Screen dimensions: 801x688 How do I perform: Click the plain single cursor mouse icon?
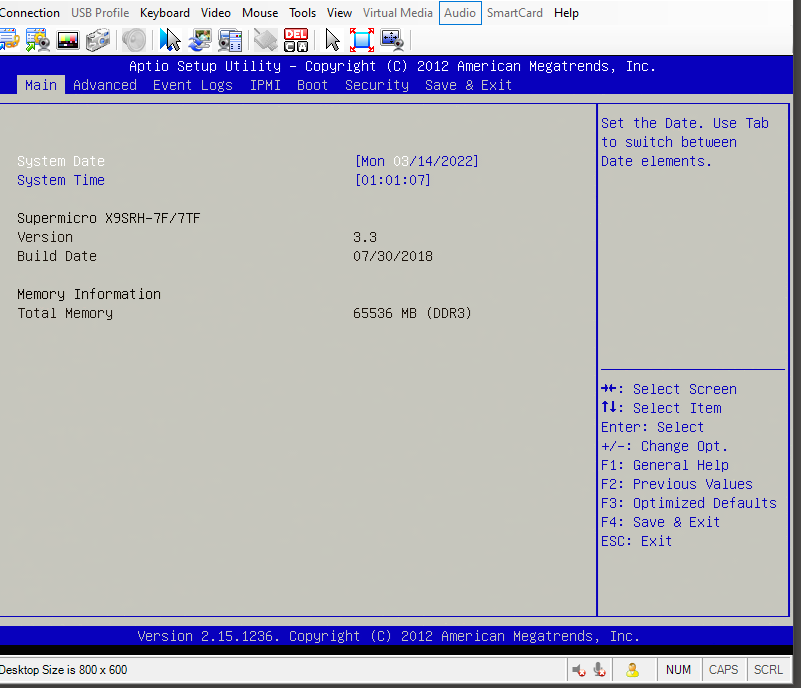(332, 40)
